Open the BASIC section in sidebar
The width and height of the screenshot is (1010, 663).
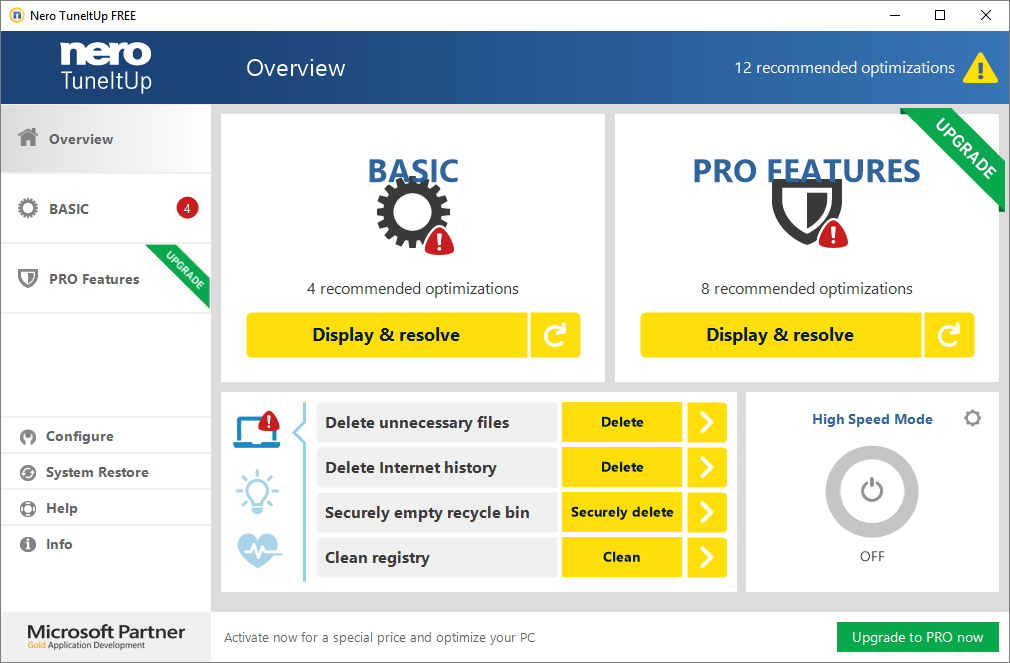[106, 209]
